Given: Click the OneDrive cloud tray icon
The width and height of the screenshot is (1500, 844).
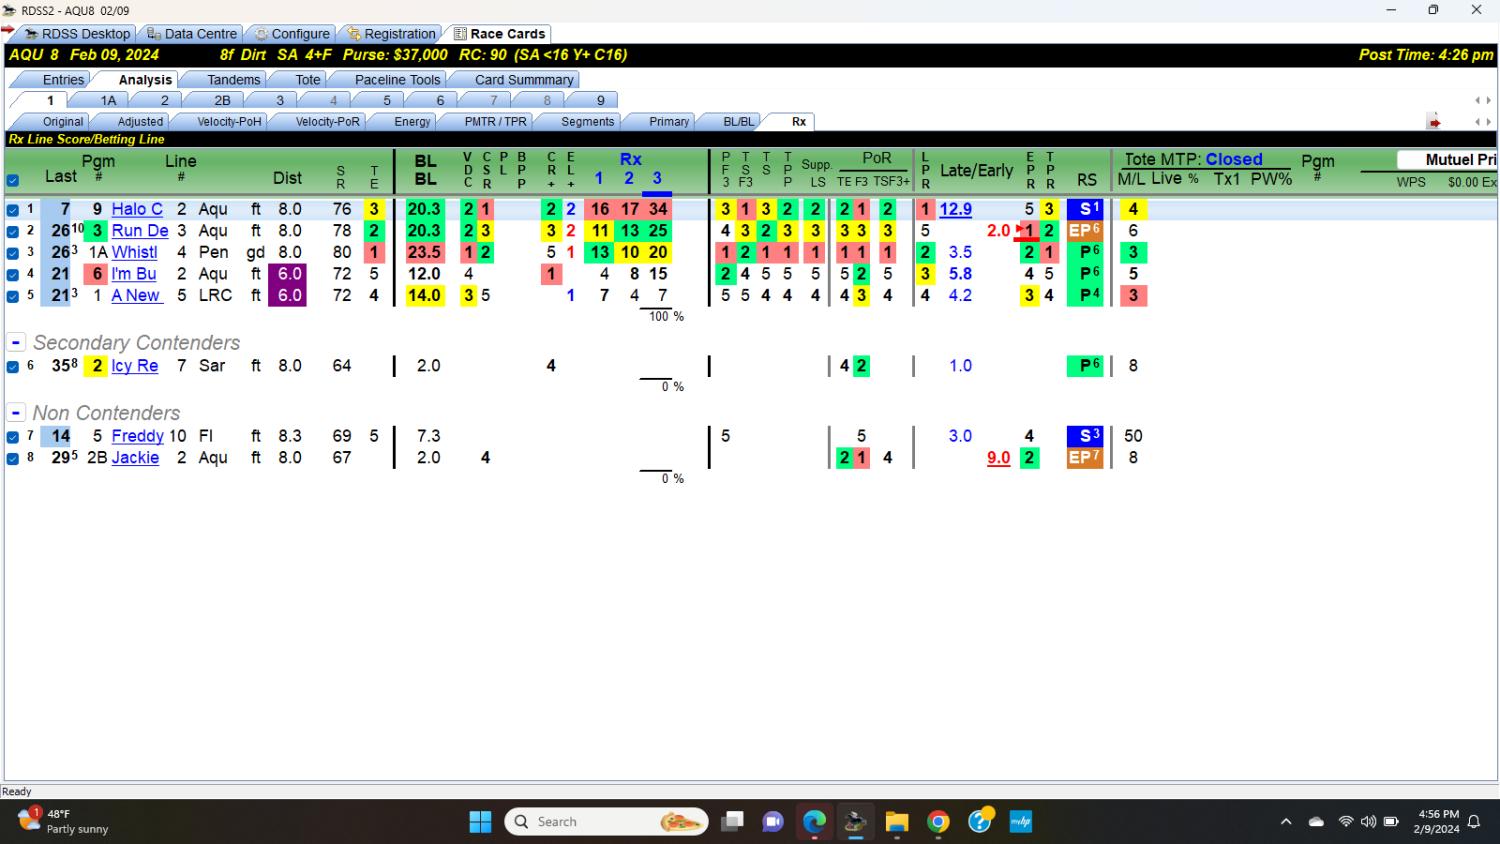Looking at the screenshot, I should [x=1316, y=822].
